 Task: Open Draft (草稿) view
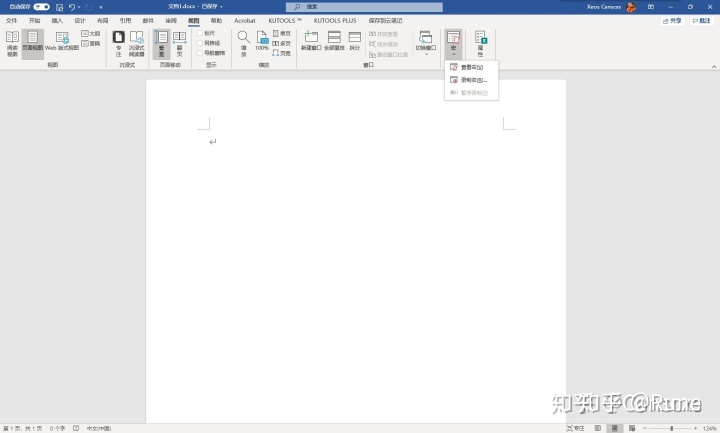[91, 44]
